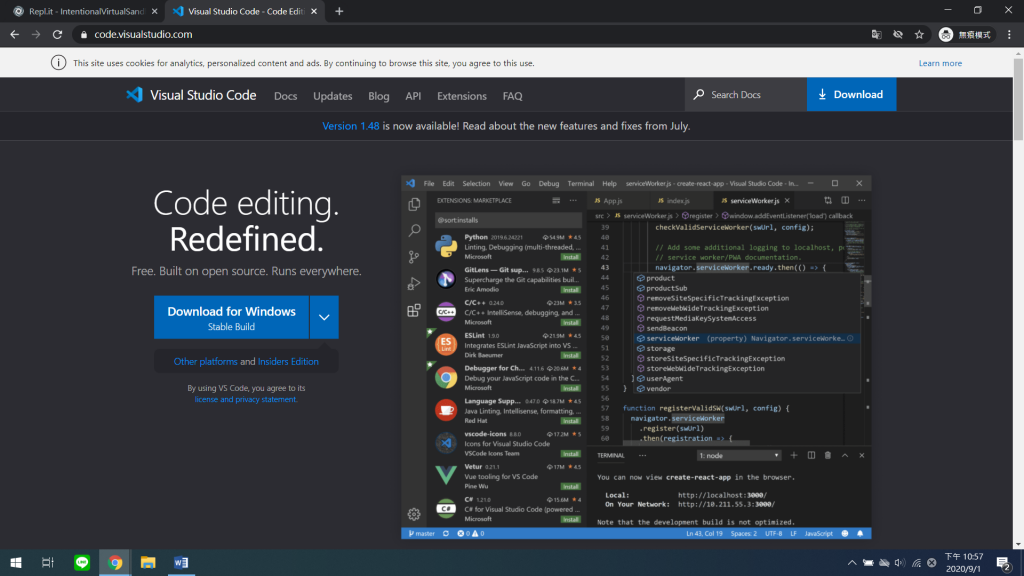Reload the page
This screenshot has width=1024, height=576.
tap(57, 35)
